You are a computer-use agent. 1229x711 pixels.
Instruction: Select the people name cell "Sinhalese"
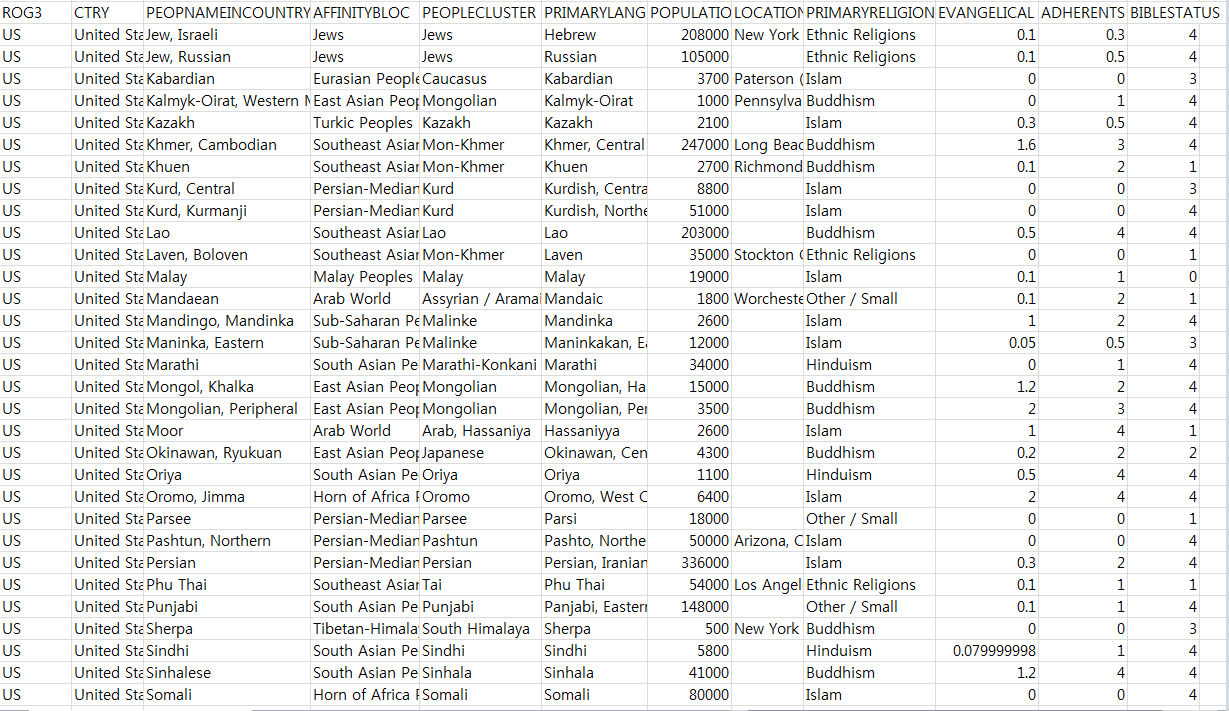227,673
